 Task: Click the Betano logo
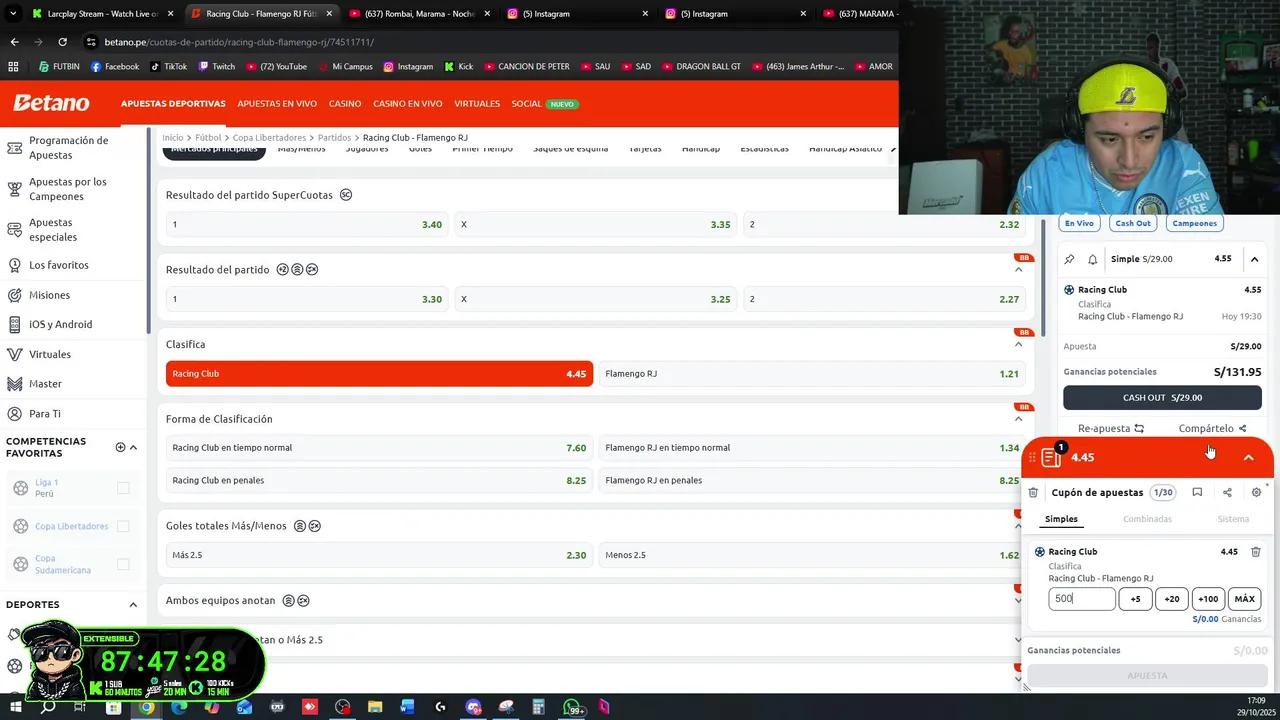51,103
